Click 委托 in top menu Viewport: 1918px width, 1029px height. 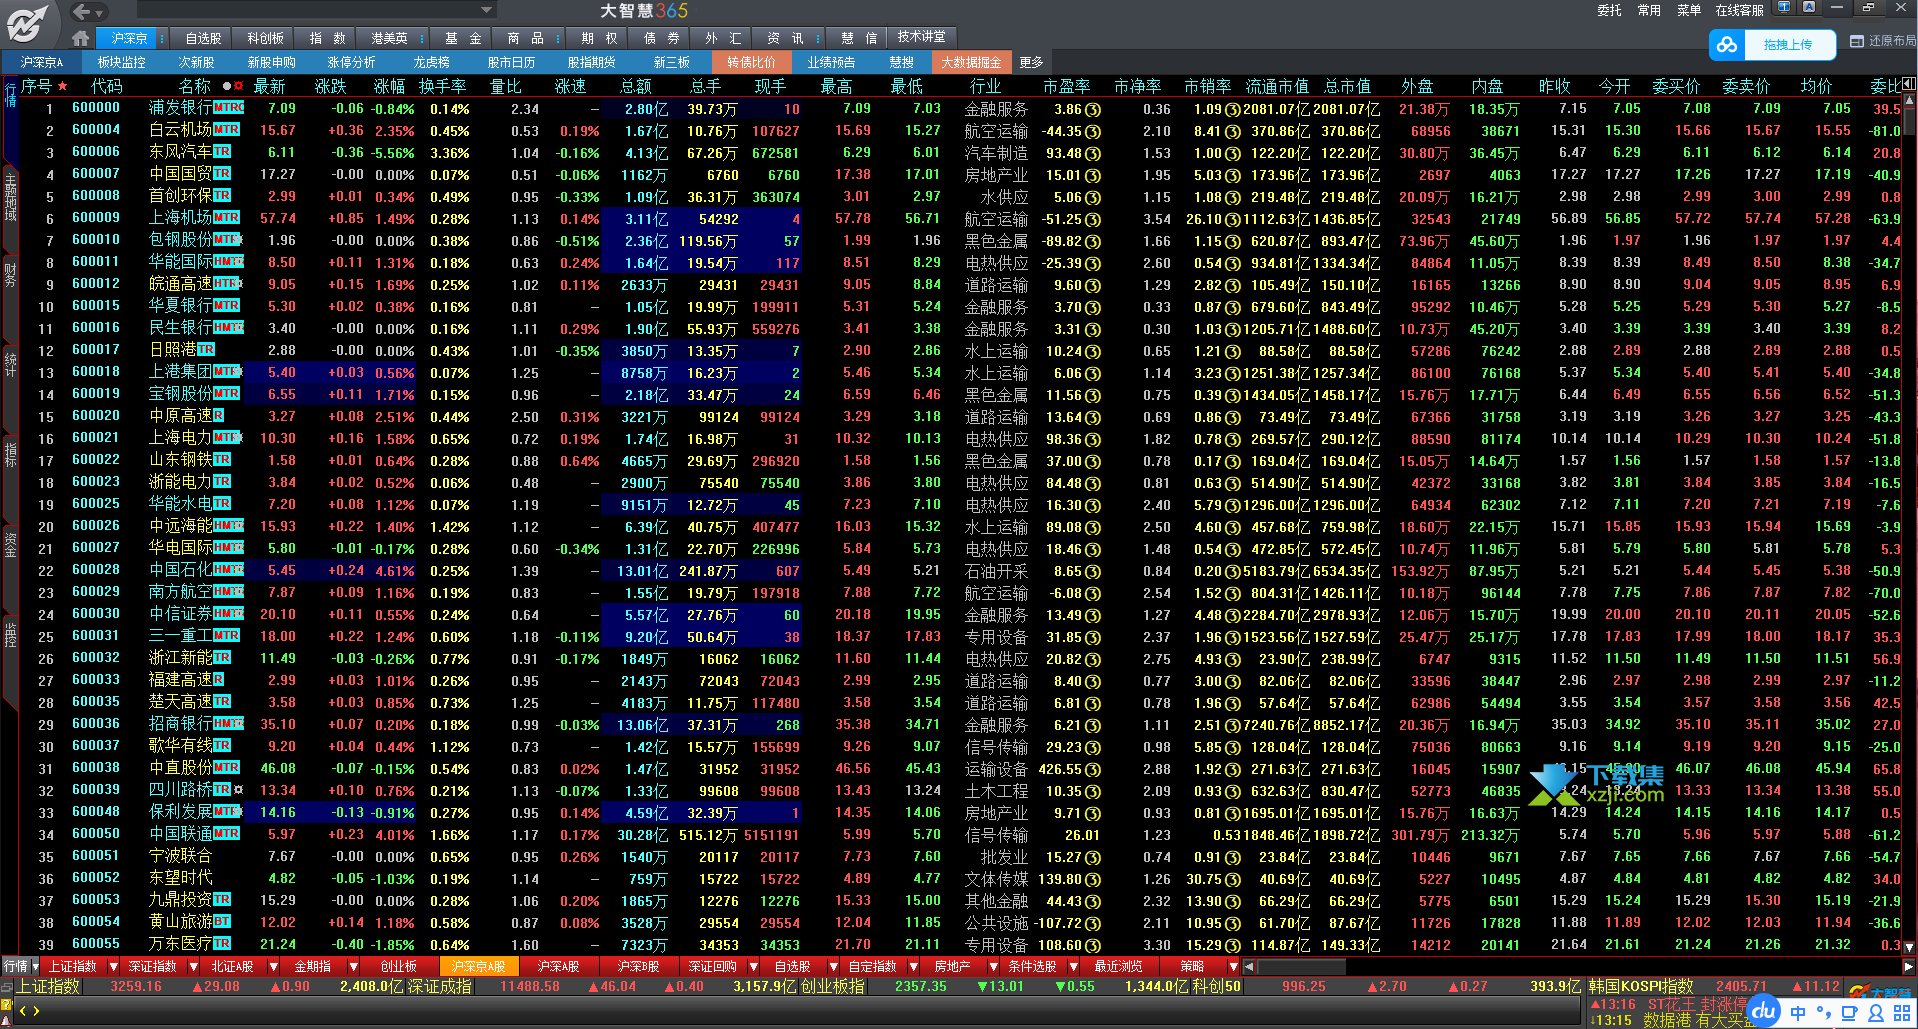[1609, 10]
